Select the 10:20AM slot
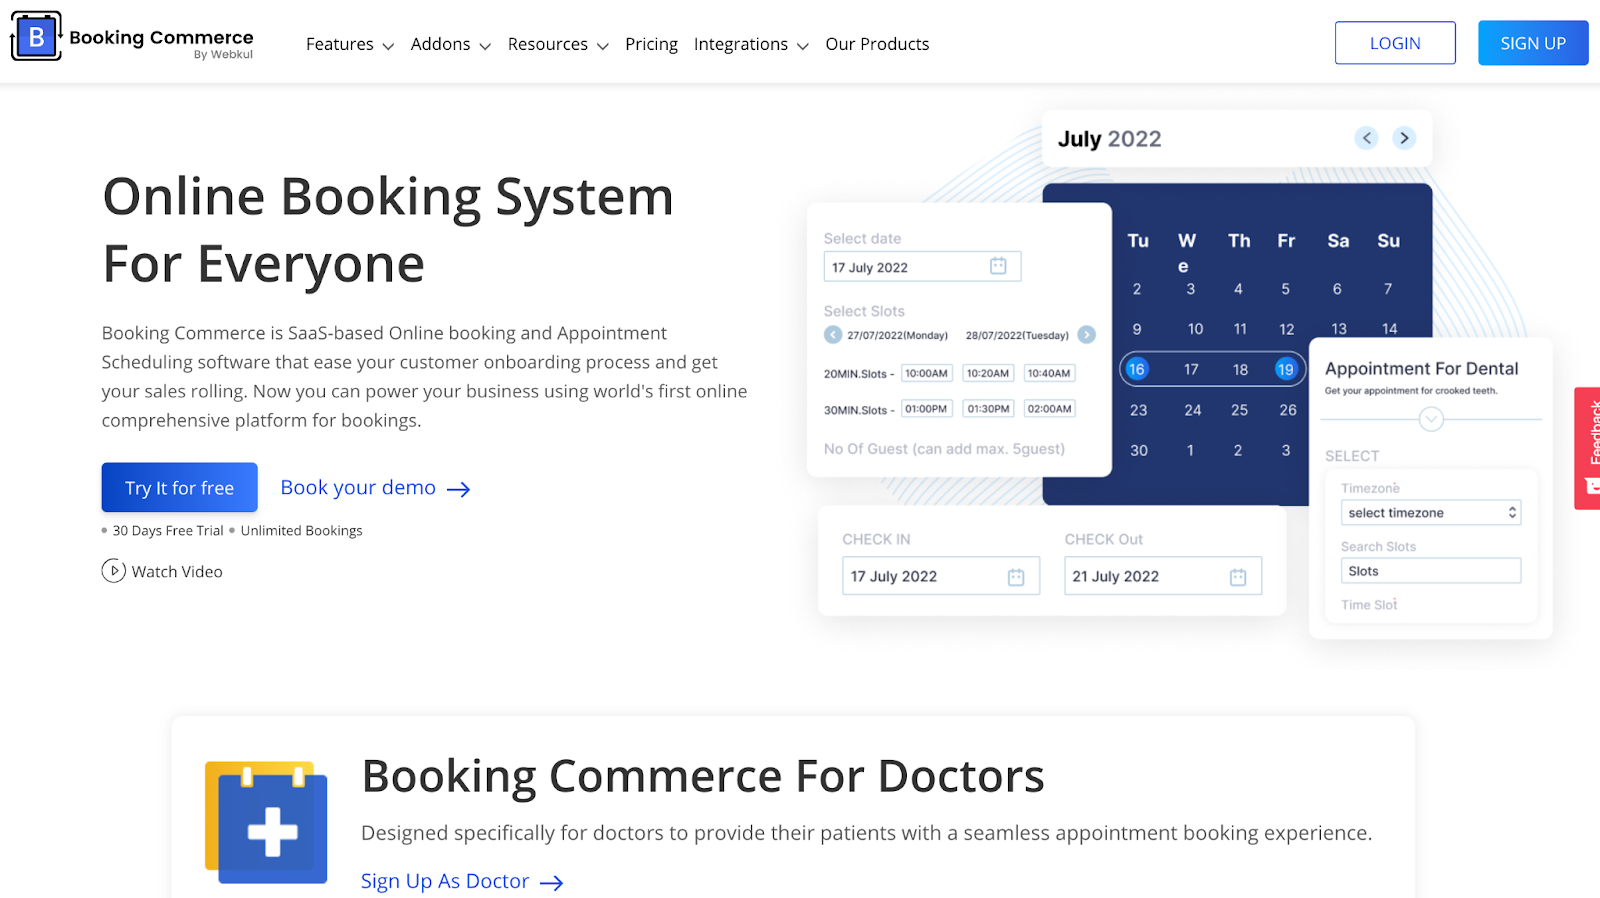The image size is (1600, 898). tap(988, 373)
